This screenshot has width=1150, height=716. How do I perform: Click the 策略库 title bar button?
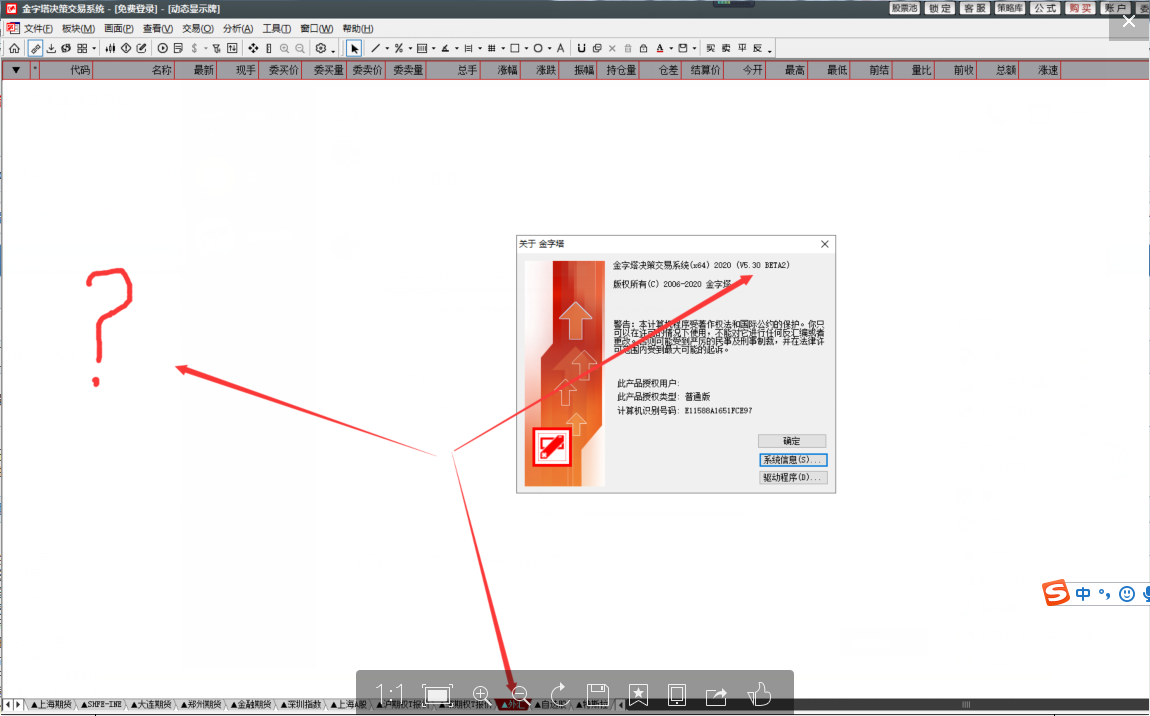click(x=1010, y=8)
